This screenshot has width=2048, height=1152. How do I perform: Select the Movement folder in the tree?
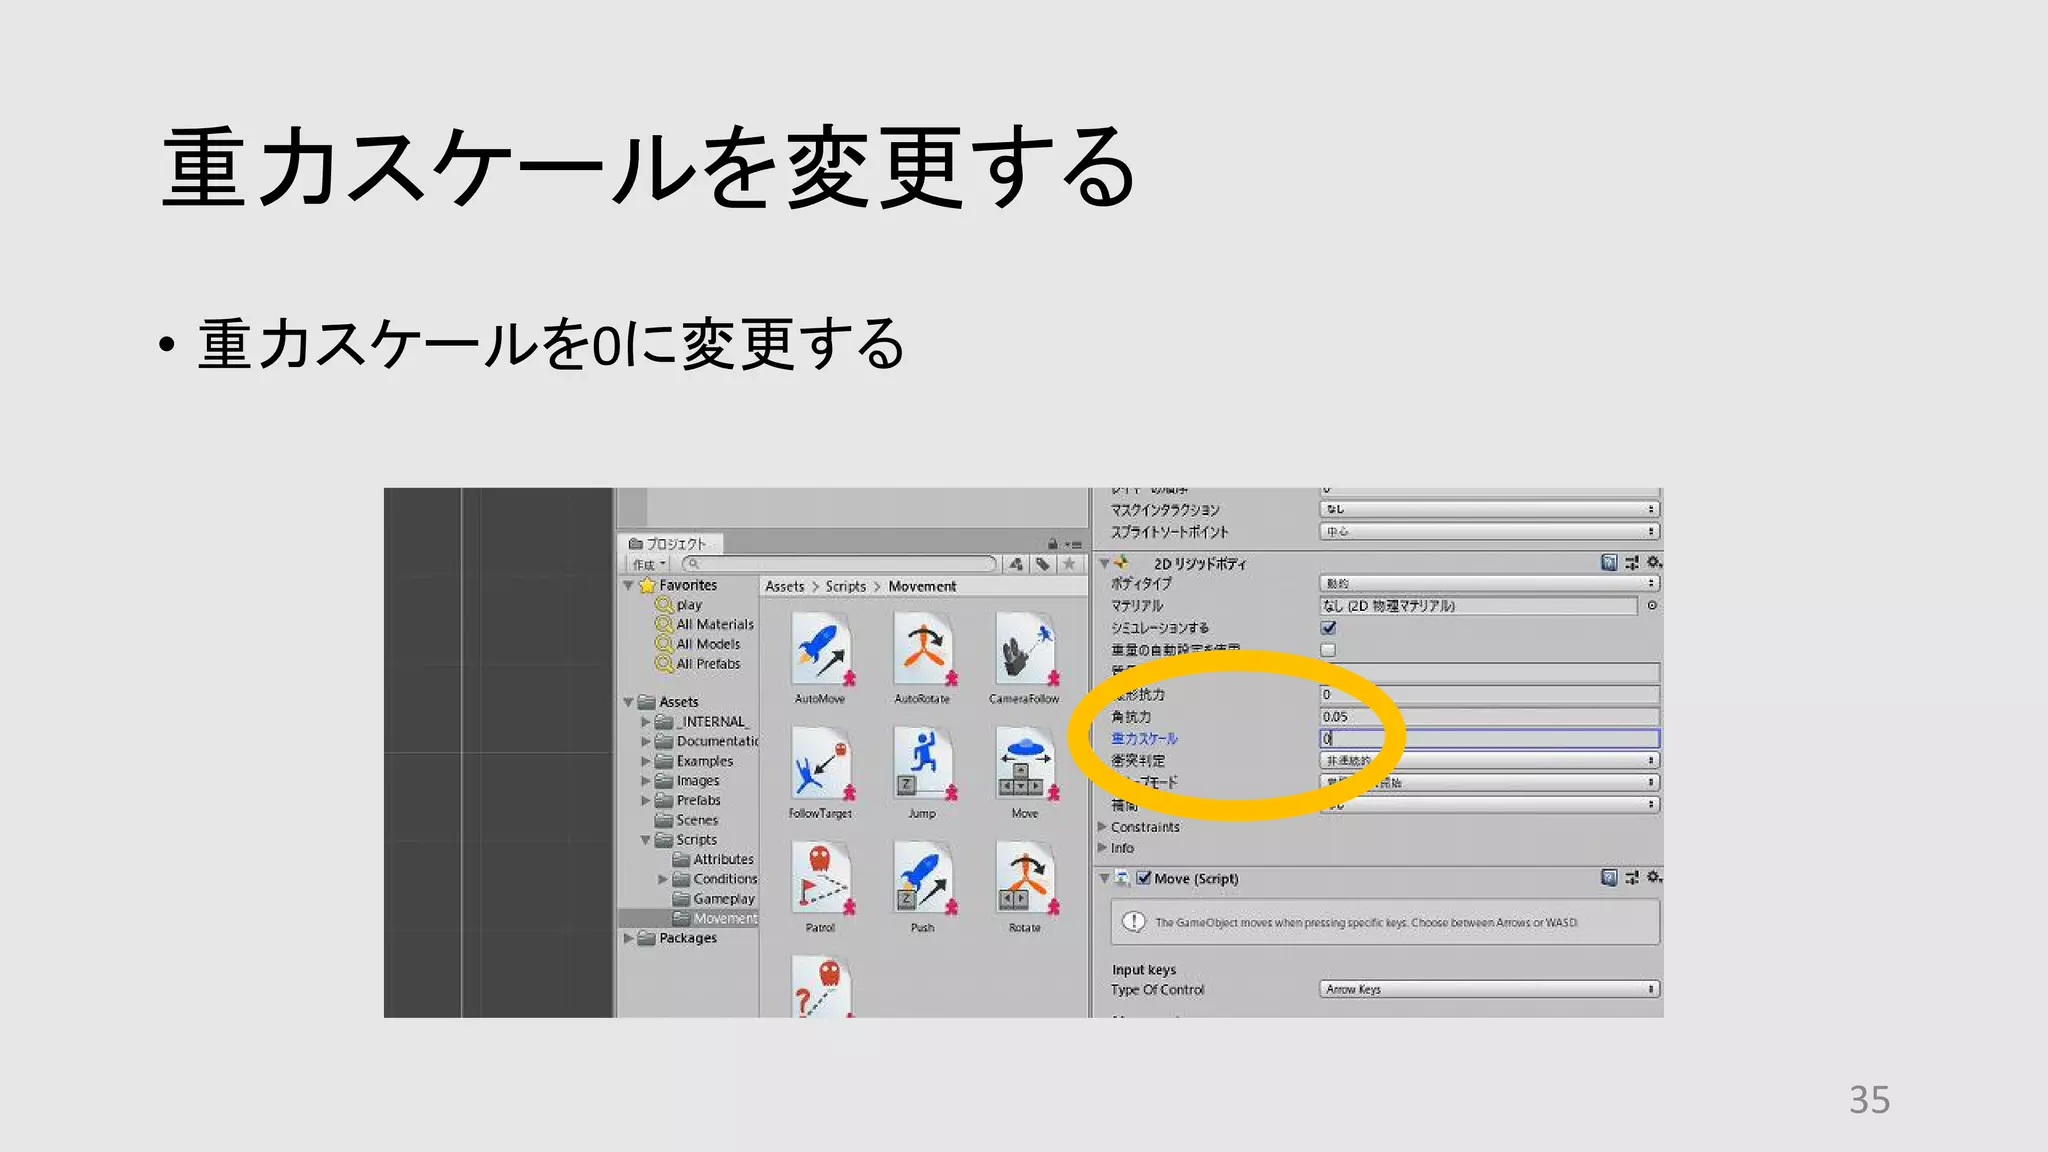pyautogui.click(x=715, y=918)
